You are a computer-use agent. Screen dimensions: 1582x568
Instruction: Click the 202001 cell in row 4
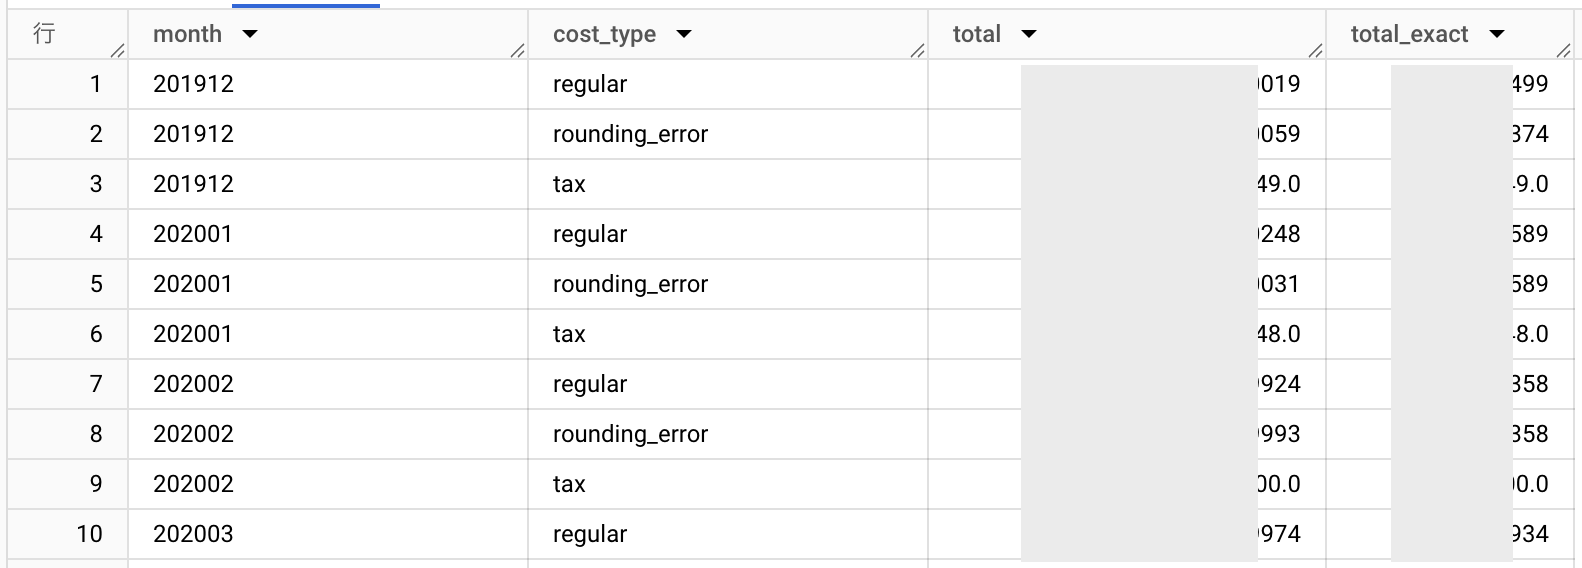click(x=193, y=234)
